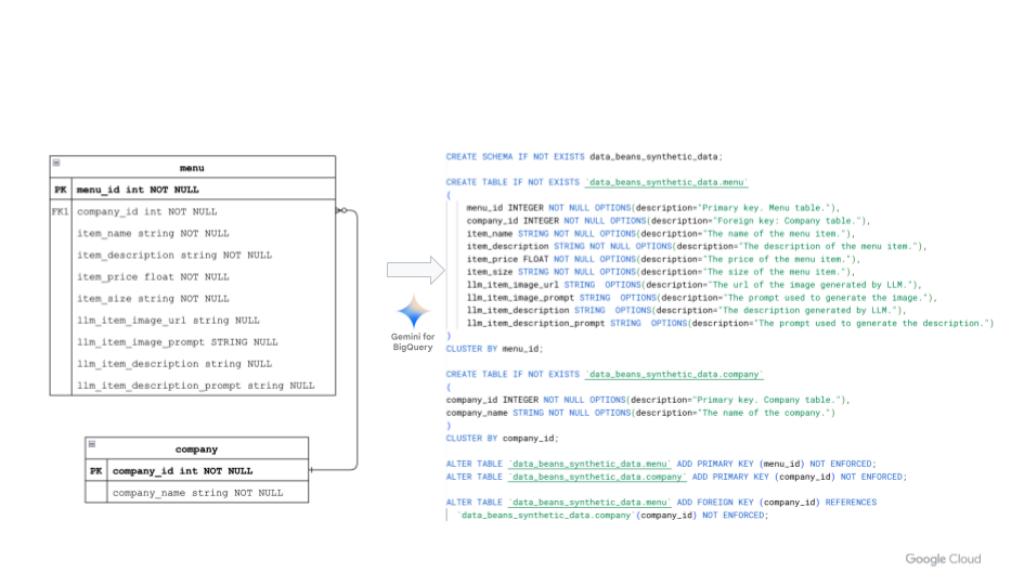Click the large right-pointing arrow shape

415,270
